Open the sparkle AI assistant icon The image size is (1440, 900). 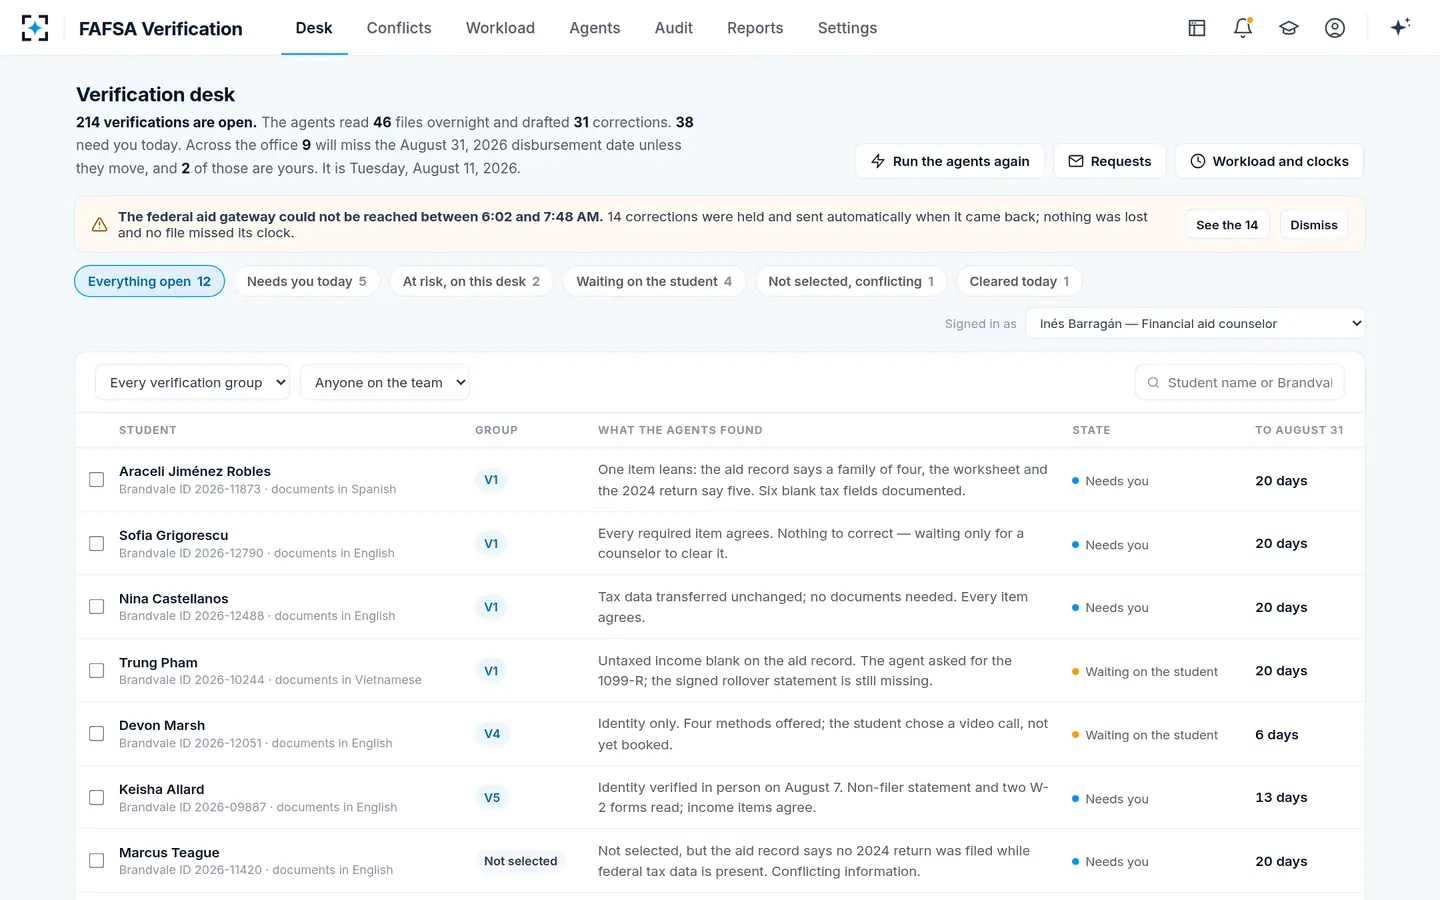point(1400,27)
